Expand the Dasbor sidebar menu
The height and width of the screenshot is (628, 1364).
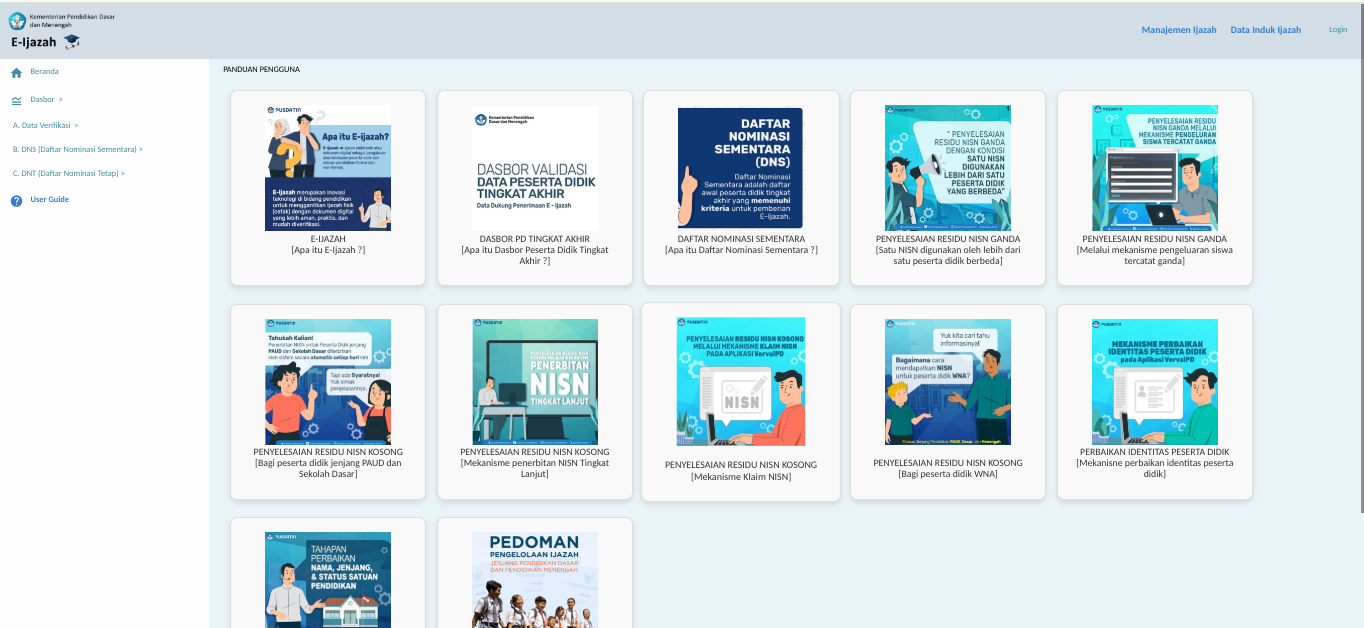46,100
